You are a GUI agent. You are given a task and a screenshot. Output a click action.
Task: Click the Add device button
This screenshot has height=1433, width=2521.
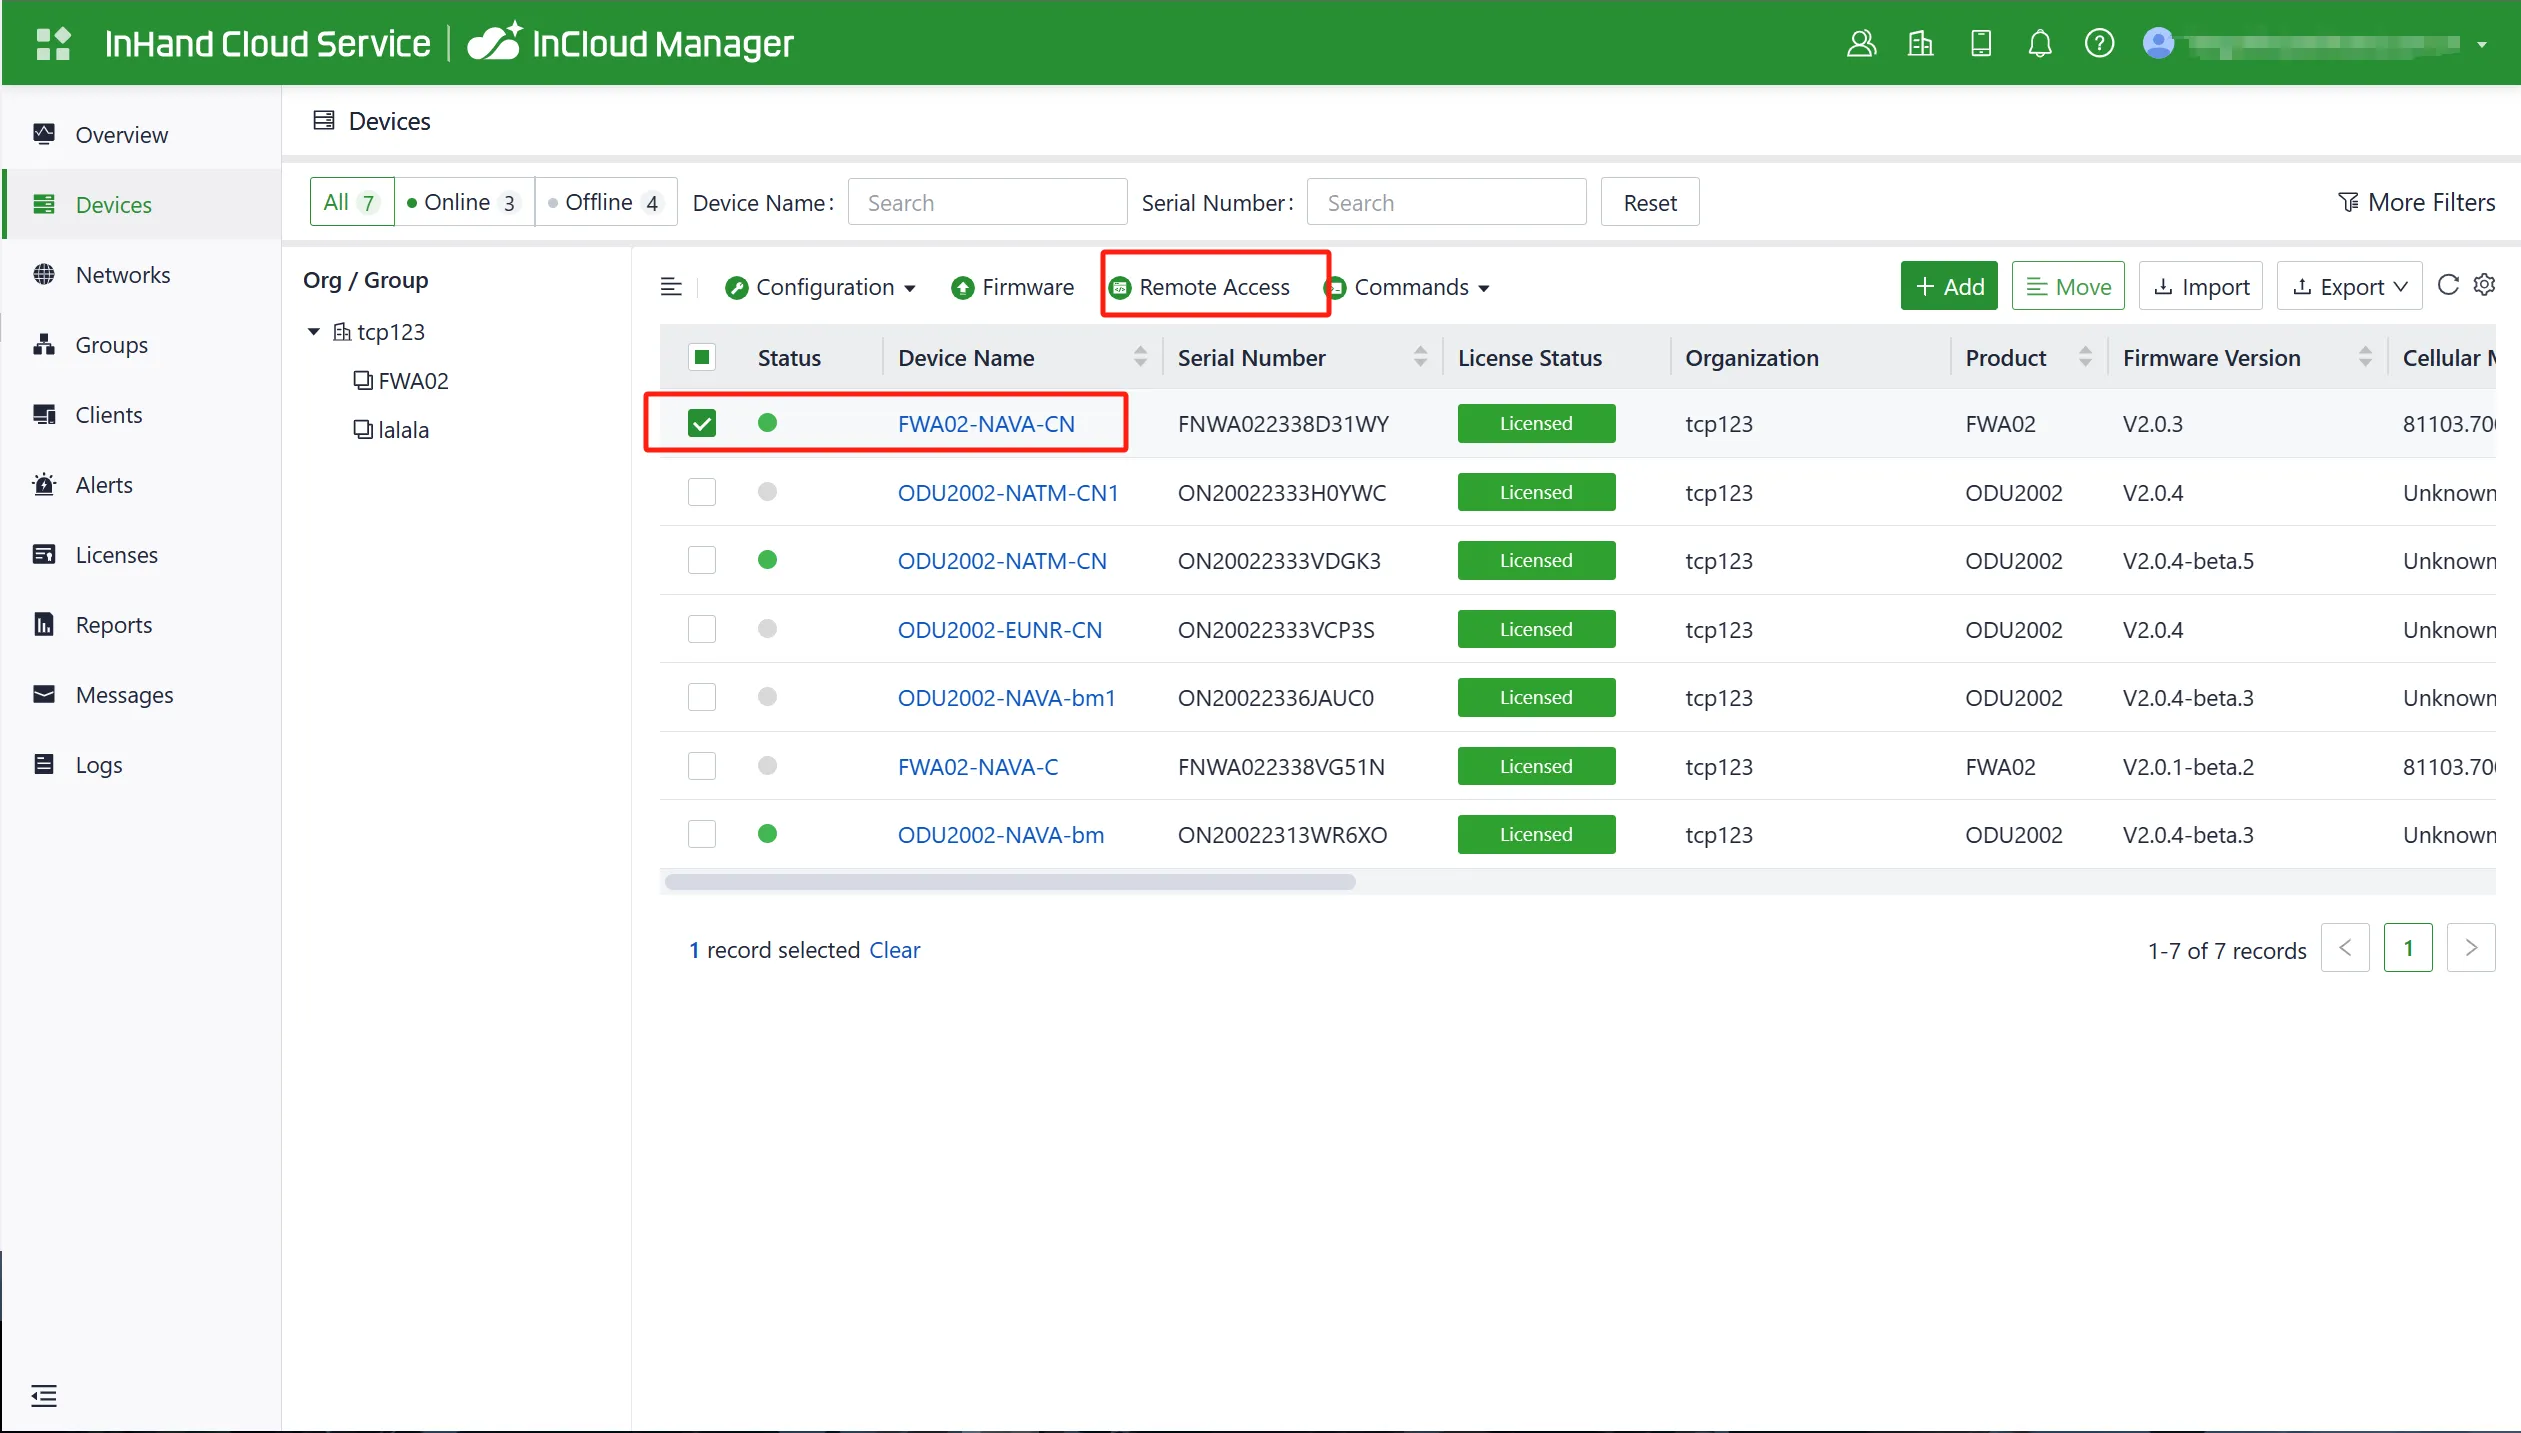[1949, 286]
